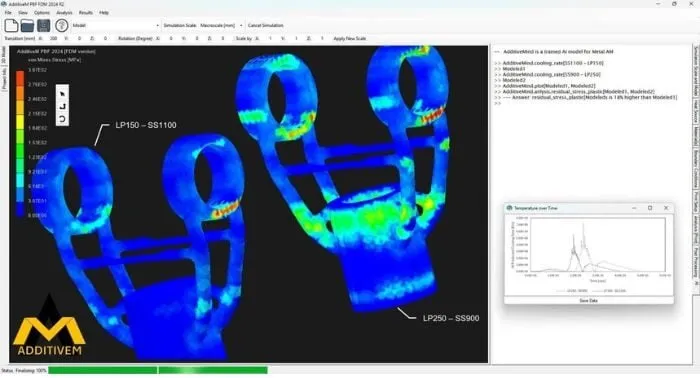The image size is (700, 378).
Task: Minimize the Temperature over Time window
Action: click(x=634, y=208)
